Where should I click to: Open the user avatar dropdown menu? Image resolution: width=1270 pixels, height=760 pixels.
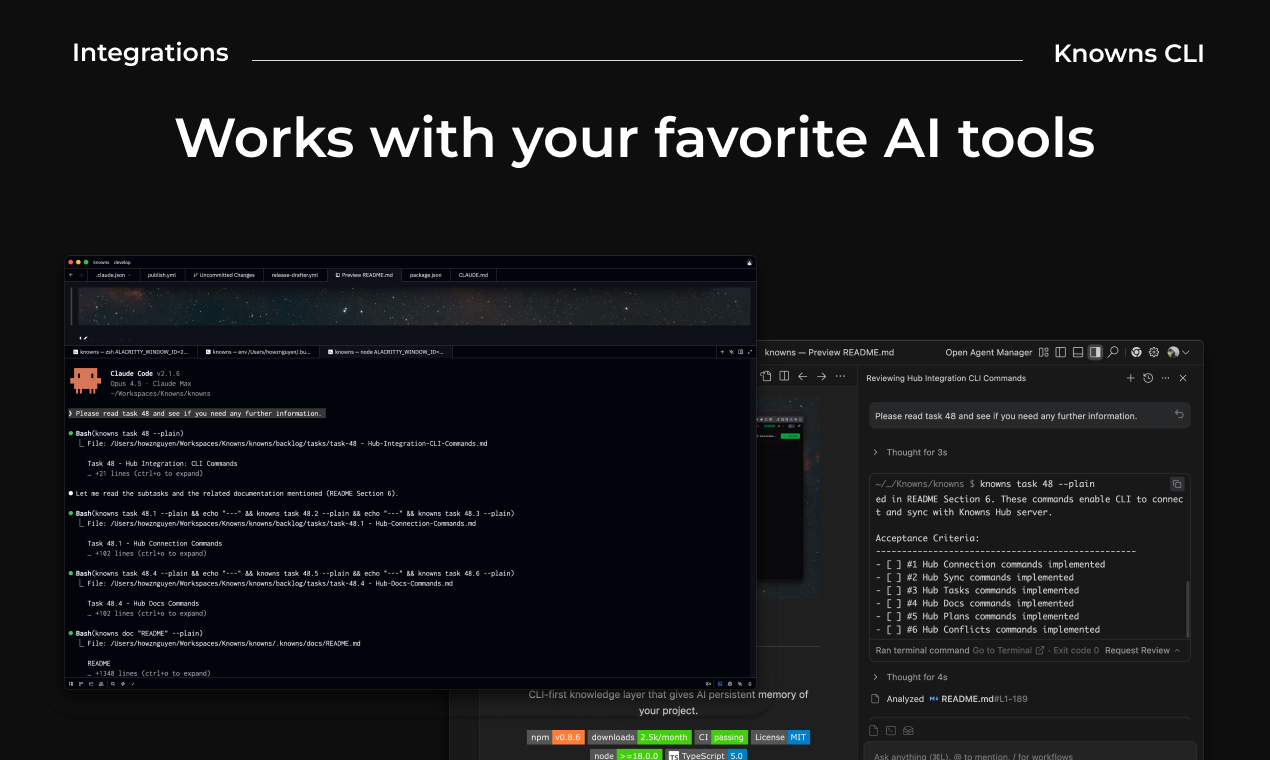click(x=1178, y=352)
